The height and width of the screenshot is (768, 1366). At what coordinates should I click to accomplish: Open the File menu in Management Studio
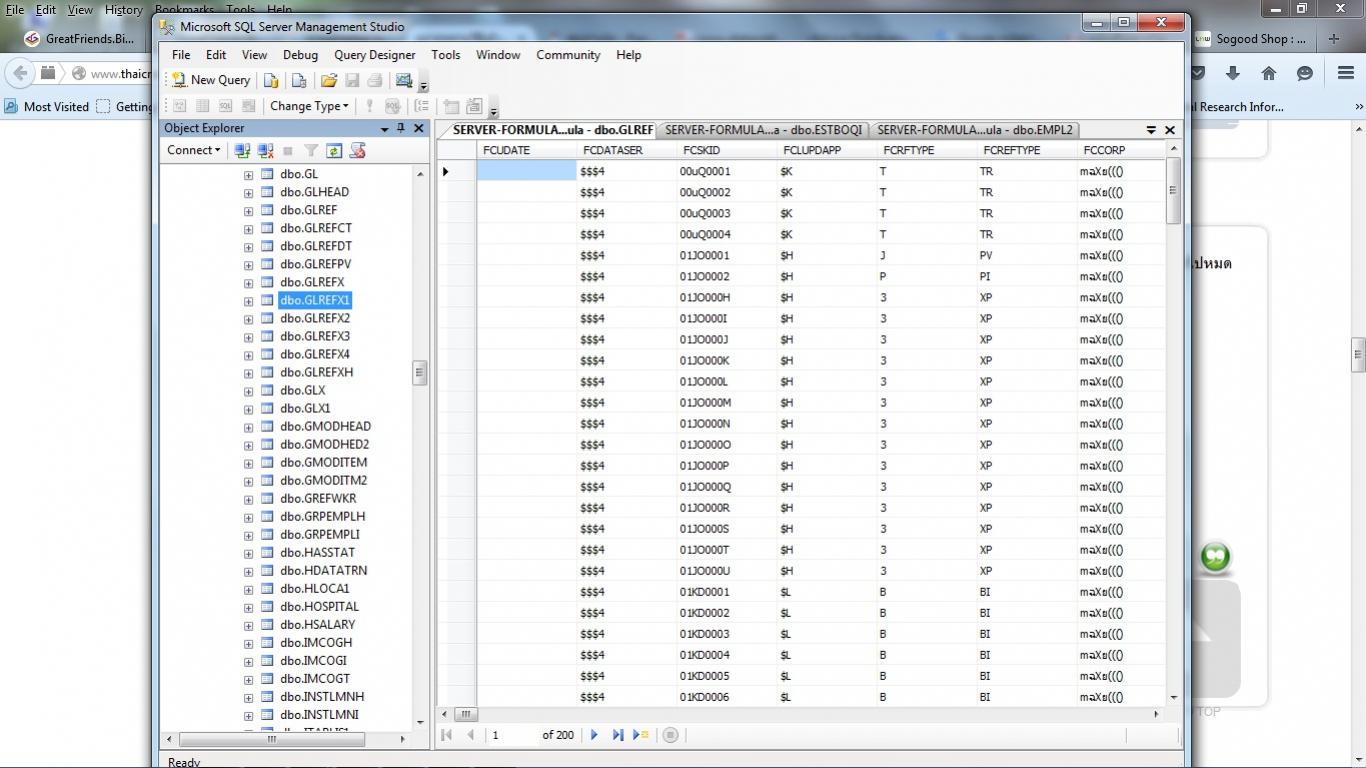click(x=181, y=55)
